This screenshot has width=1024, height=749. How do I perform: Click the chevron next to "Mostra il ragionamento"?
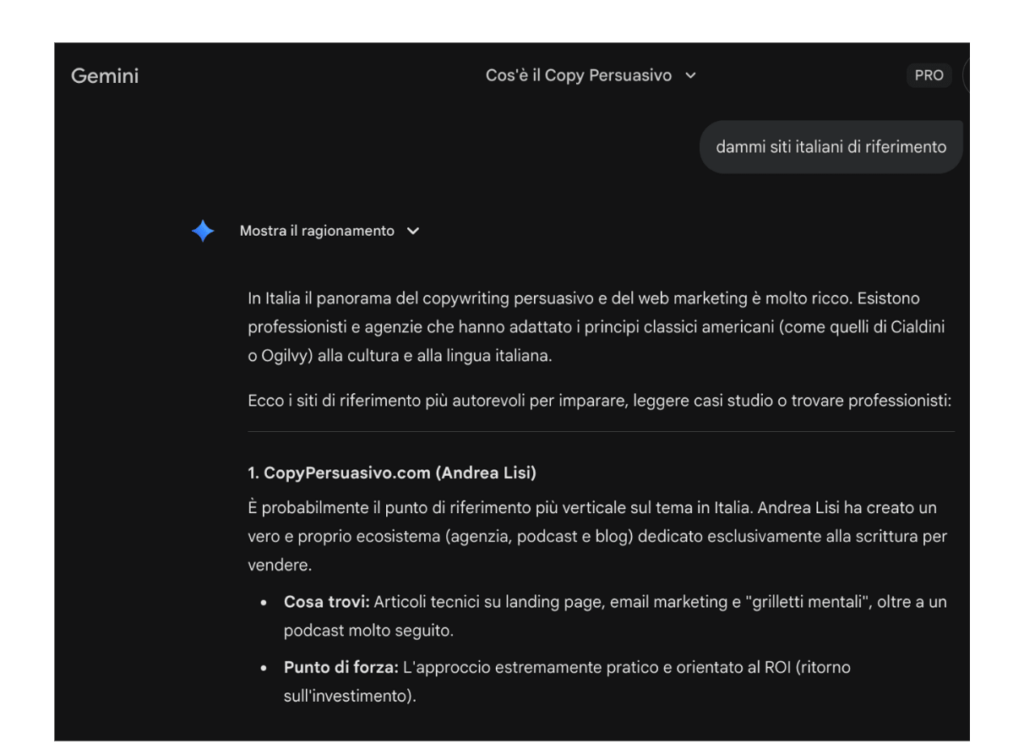coord(413,231)
